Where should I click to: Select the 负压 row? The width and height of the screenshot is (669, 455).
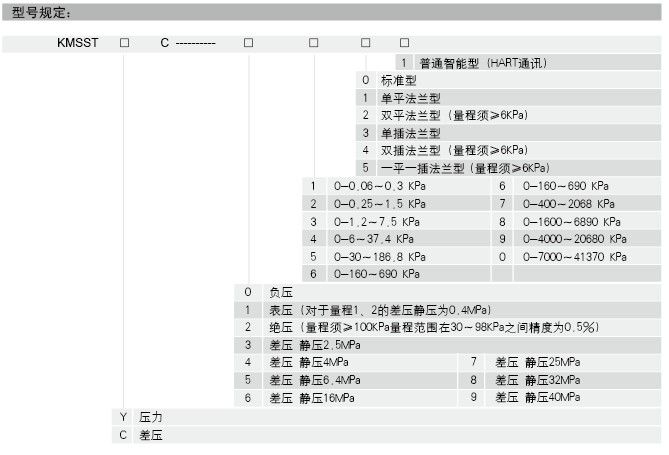tap(281, 292)
